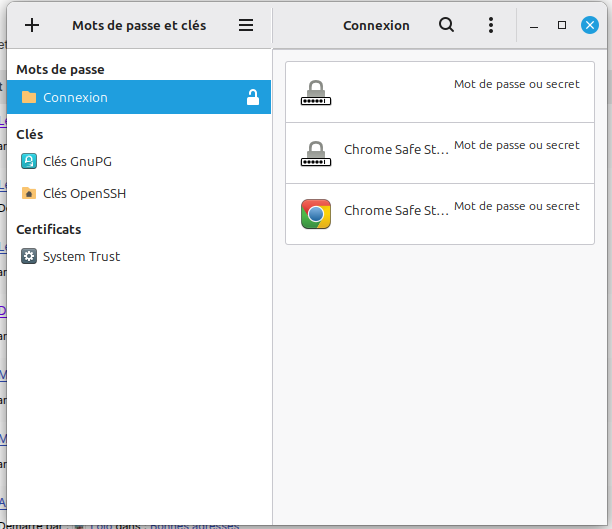
Task: Click the 'Mot de passe ou secret' label on the Chrome logo row
Action: click(x=516, y=206)
